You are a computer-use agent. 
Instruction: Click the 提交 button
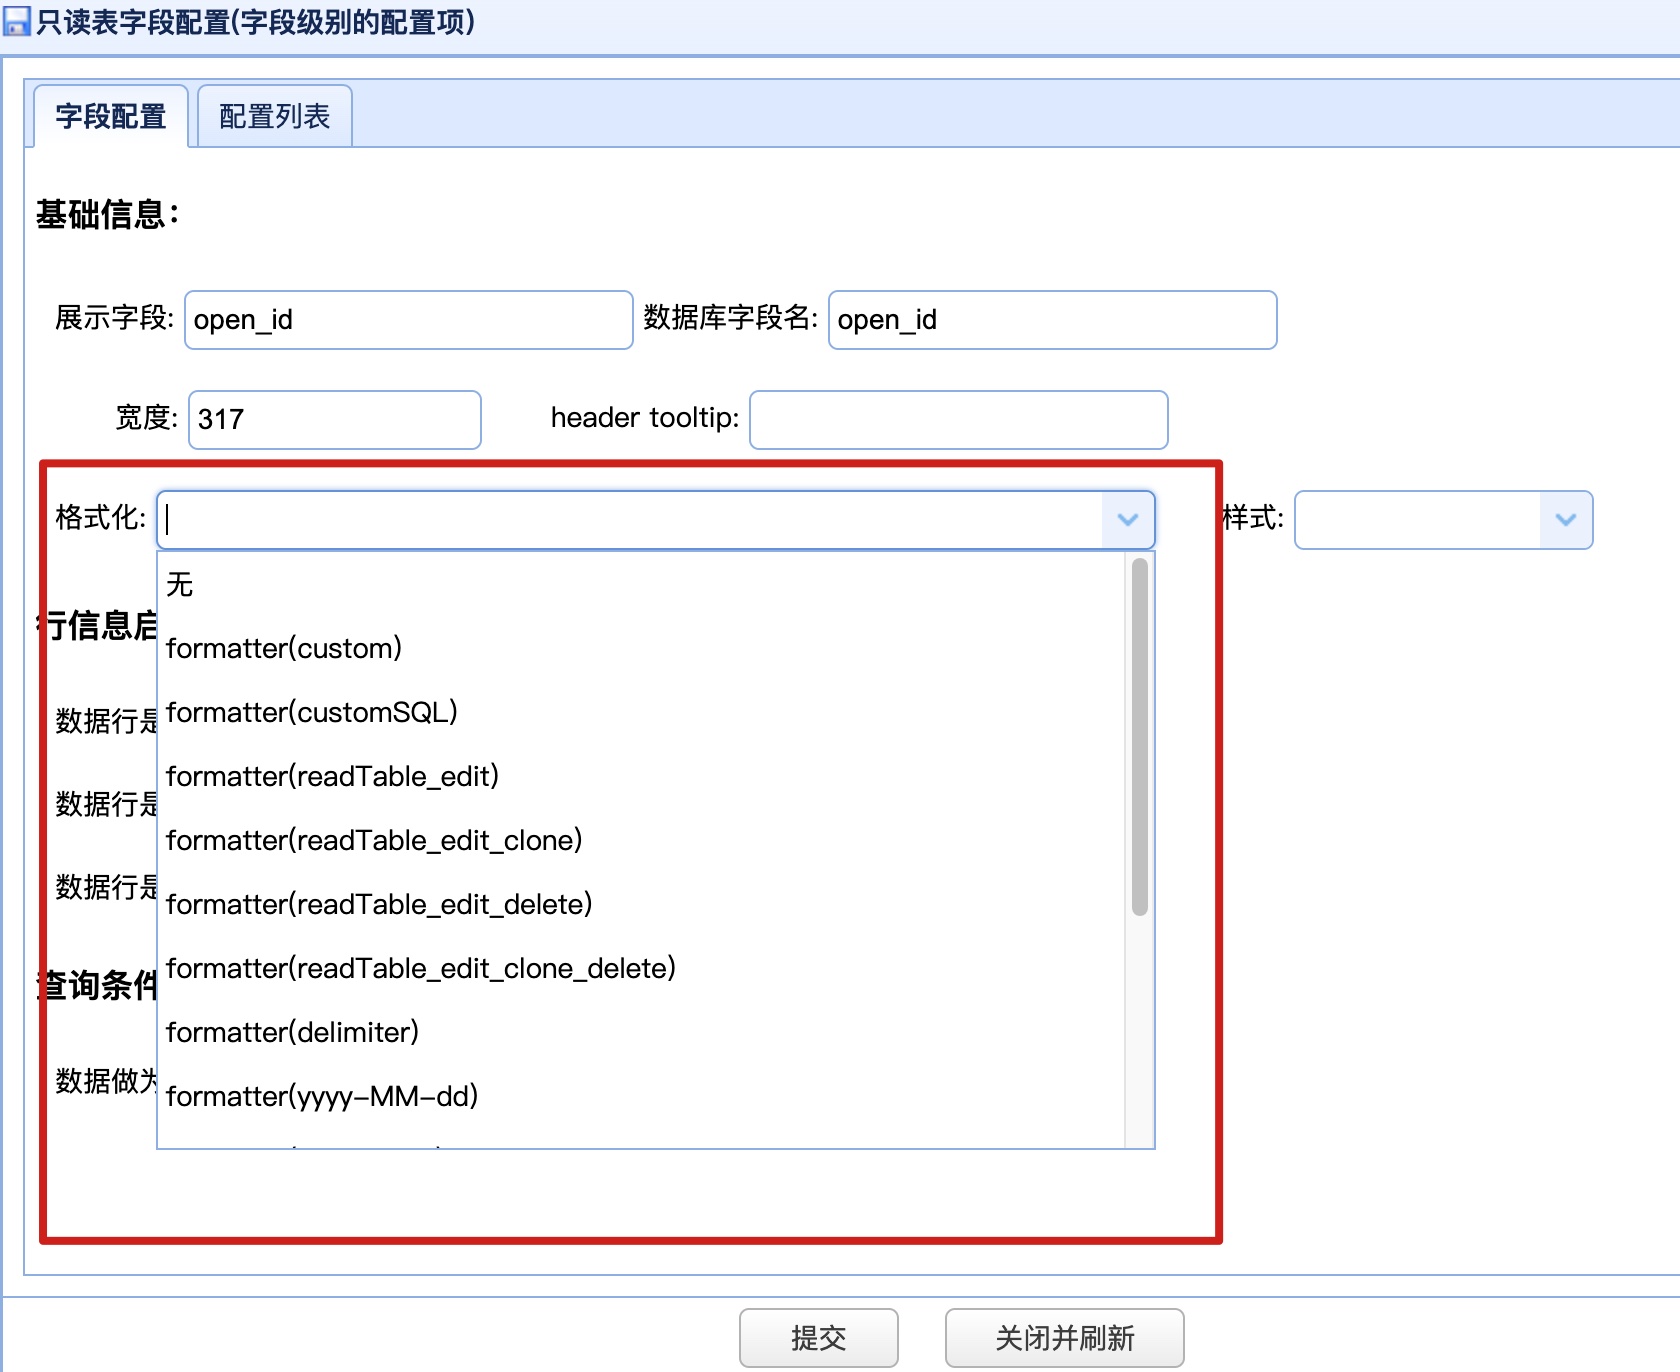tap(819, 1338)
